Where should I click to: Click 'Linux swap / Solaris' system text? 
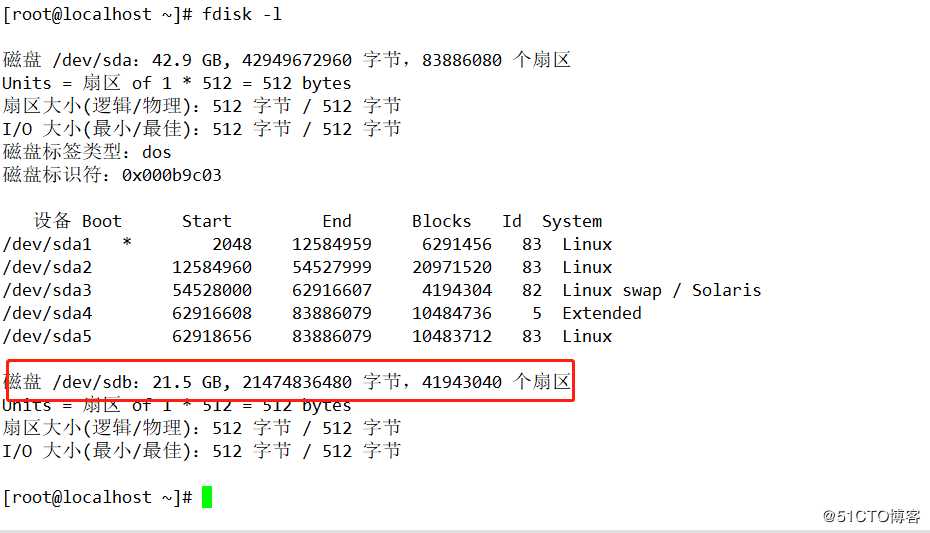coord(661,291)
